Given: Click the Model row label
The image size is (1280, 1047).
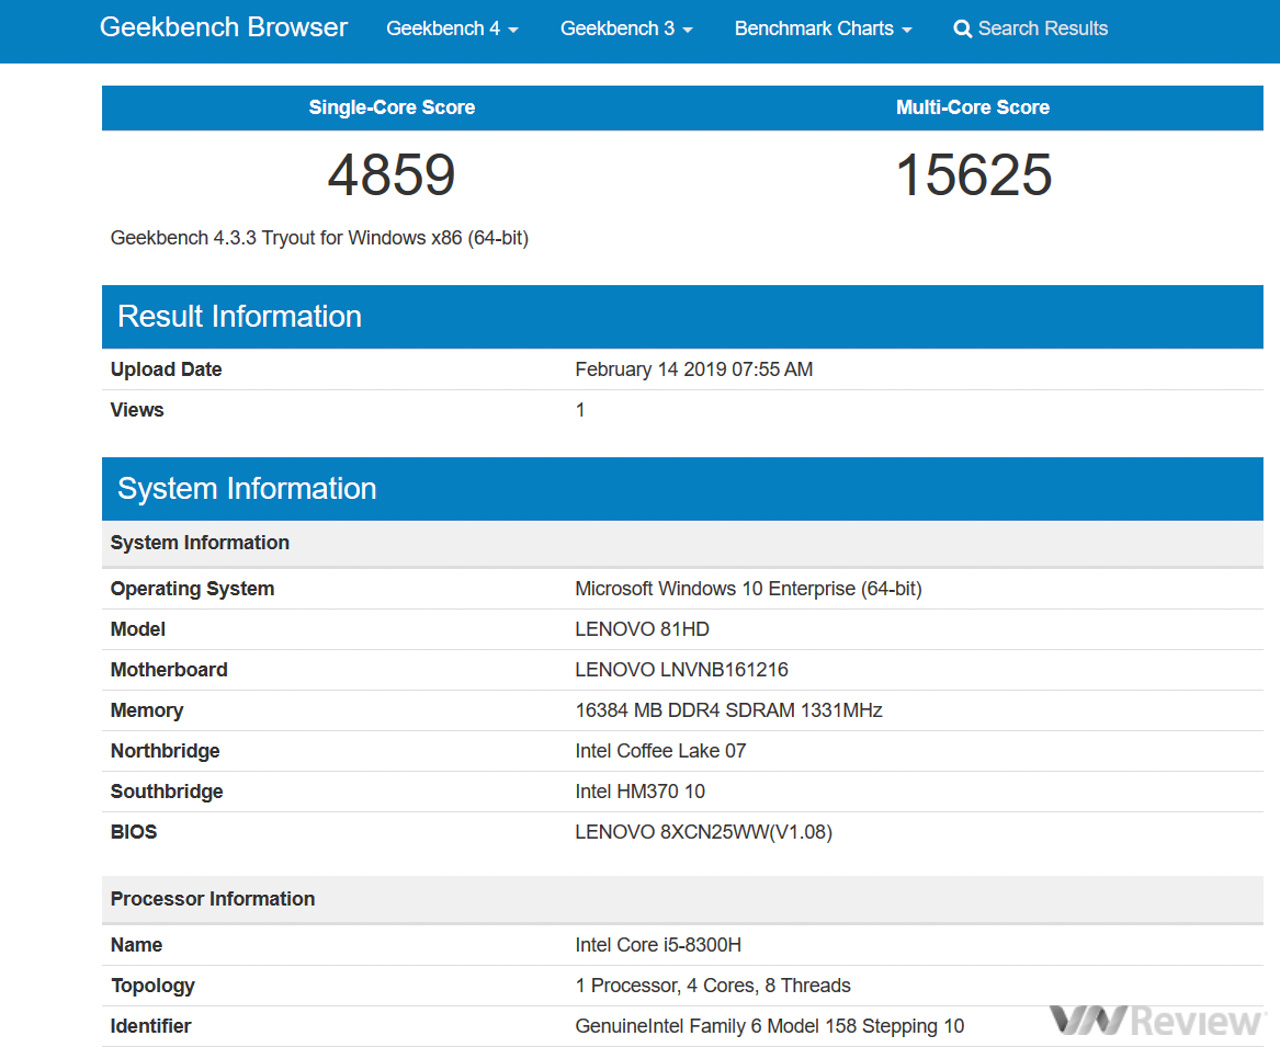Looking at the screenshot, I should pos(138,629).
